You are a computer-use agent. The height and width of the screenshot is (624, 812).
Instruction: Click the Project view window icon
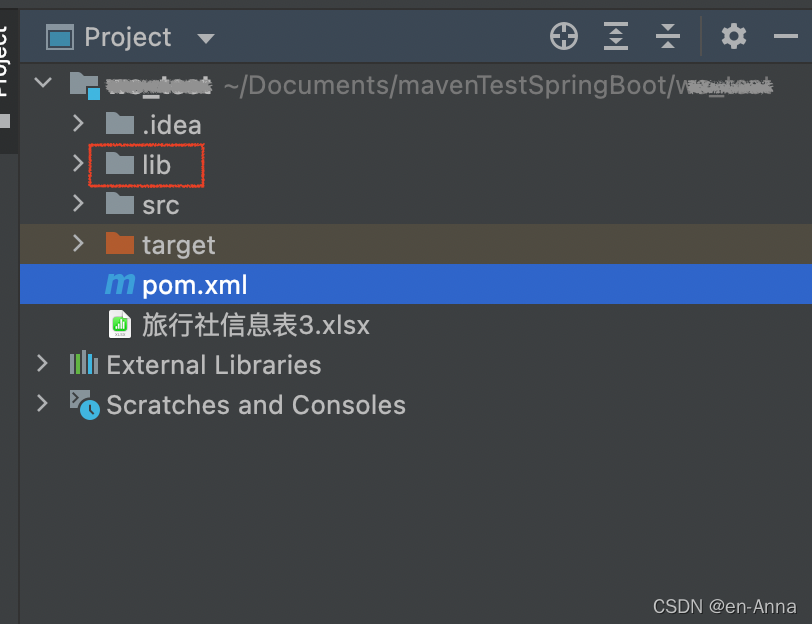[x=60, y=37]
